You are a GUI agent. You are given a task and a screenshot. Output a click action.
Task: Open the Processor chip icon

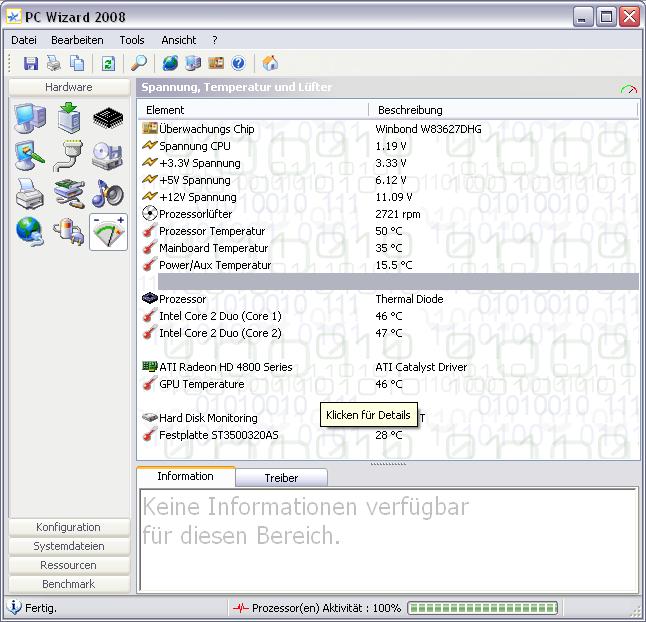tap(108, 118)
